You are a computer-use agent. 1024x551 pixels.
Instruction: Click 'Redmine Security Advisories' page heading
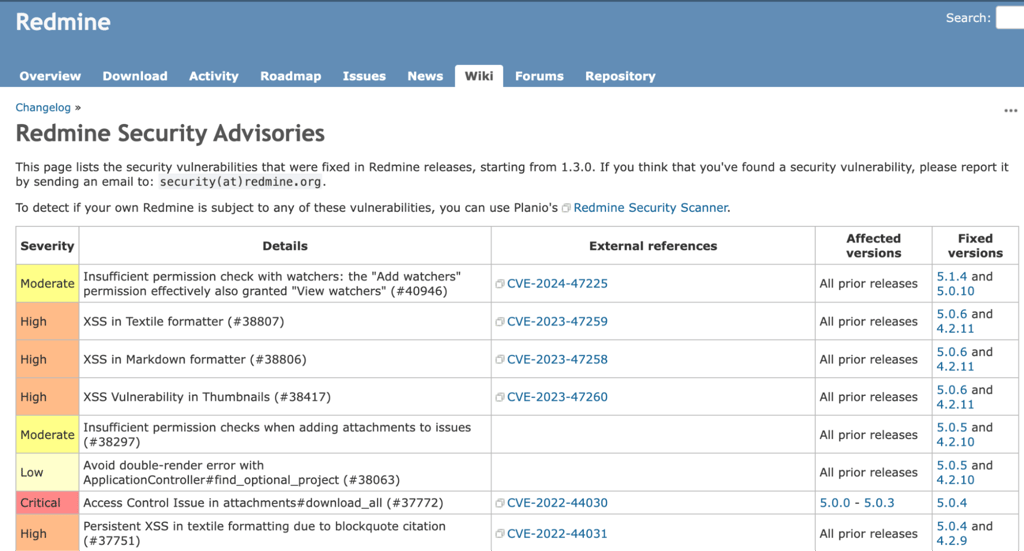click(170, 133)
